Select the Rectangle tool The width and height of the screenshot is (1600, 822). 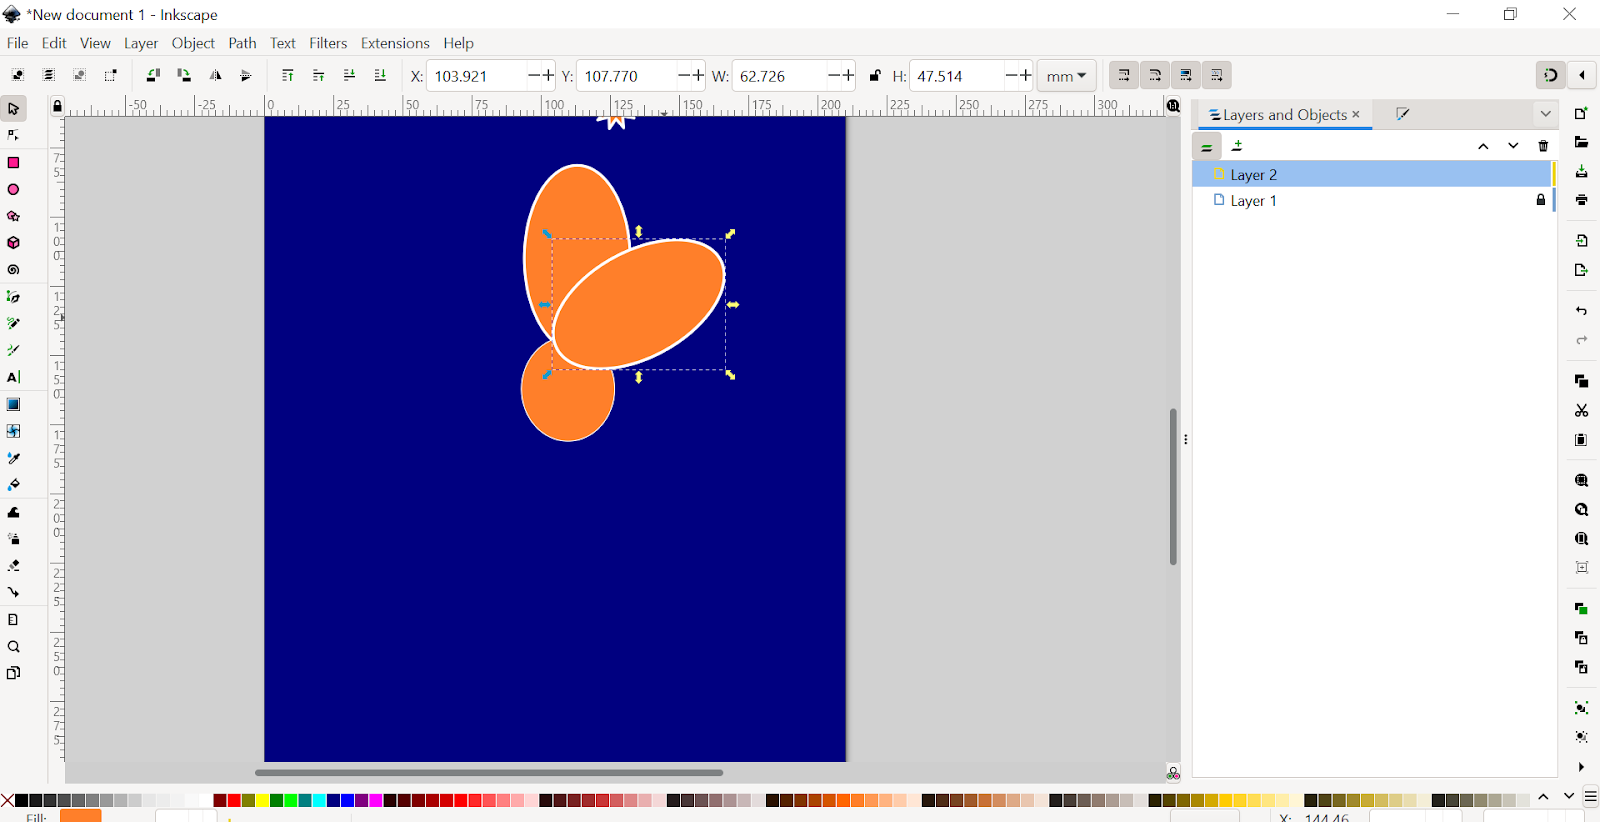click(x=13, y=162)
